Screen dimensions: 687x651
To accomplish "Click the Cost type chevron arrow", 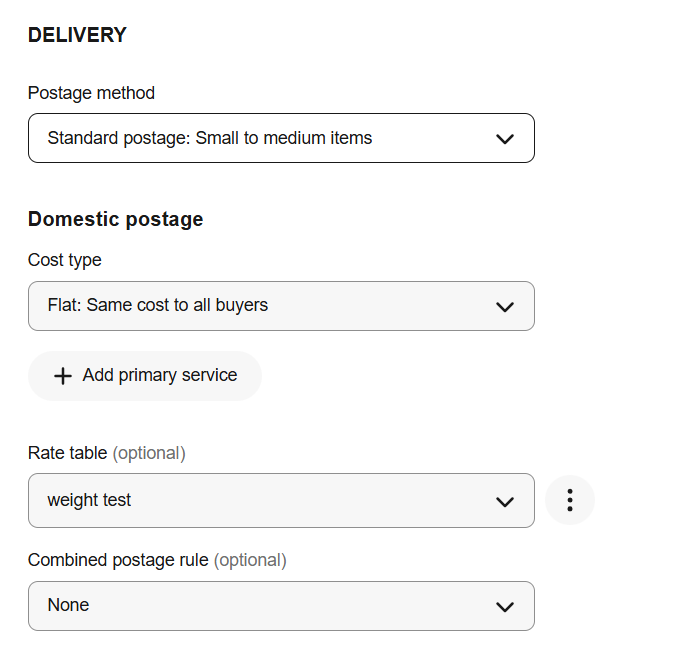I will (505, 306).
